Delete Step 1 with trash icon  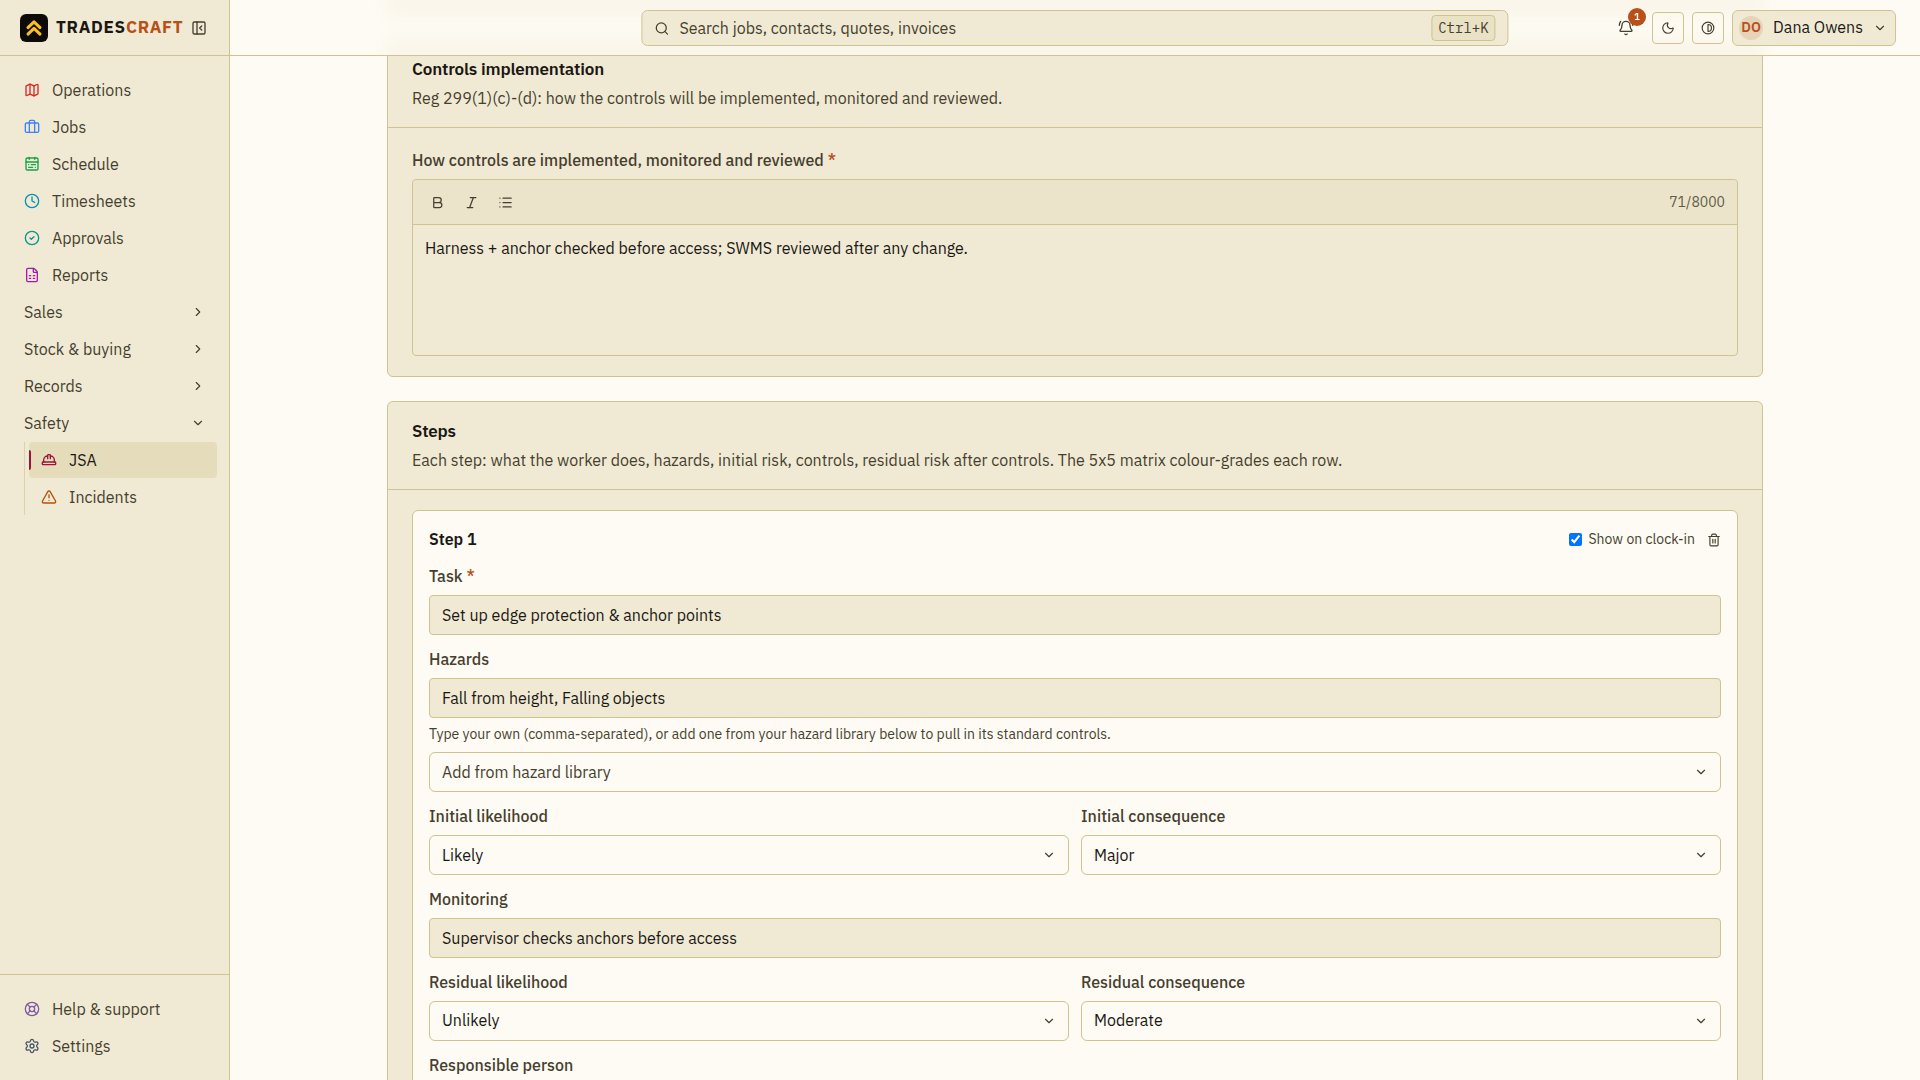coord(1714,540)
